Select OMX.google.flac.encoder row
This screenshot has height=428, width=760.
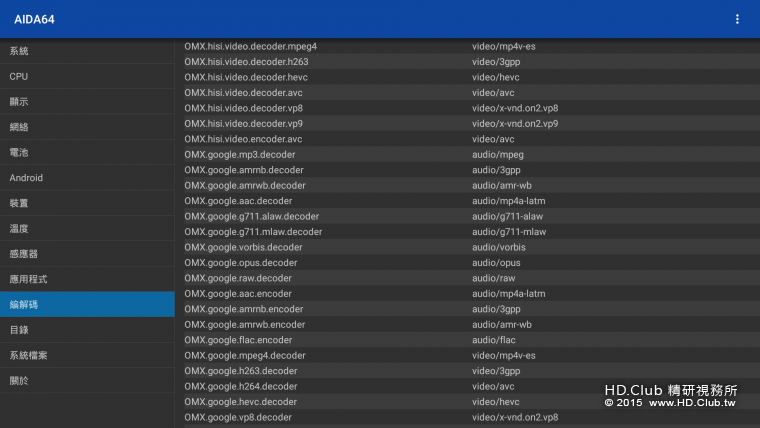[x=472, y=340]
